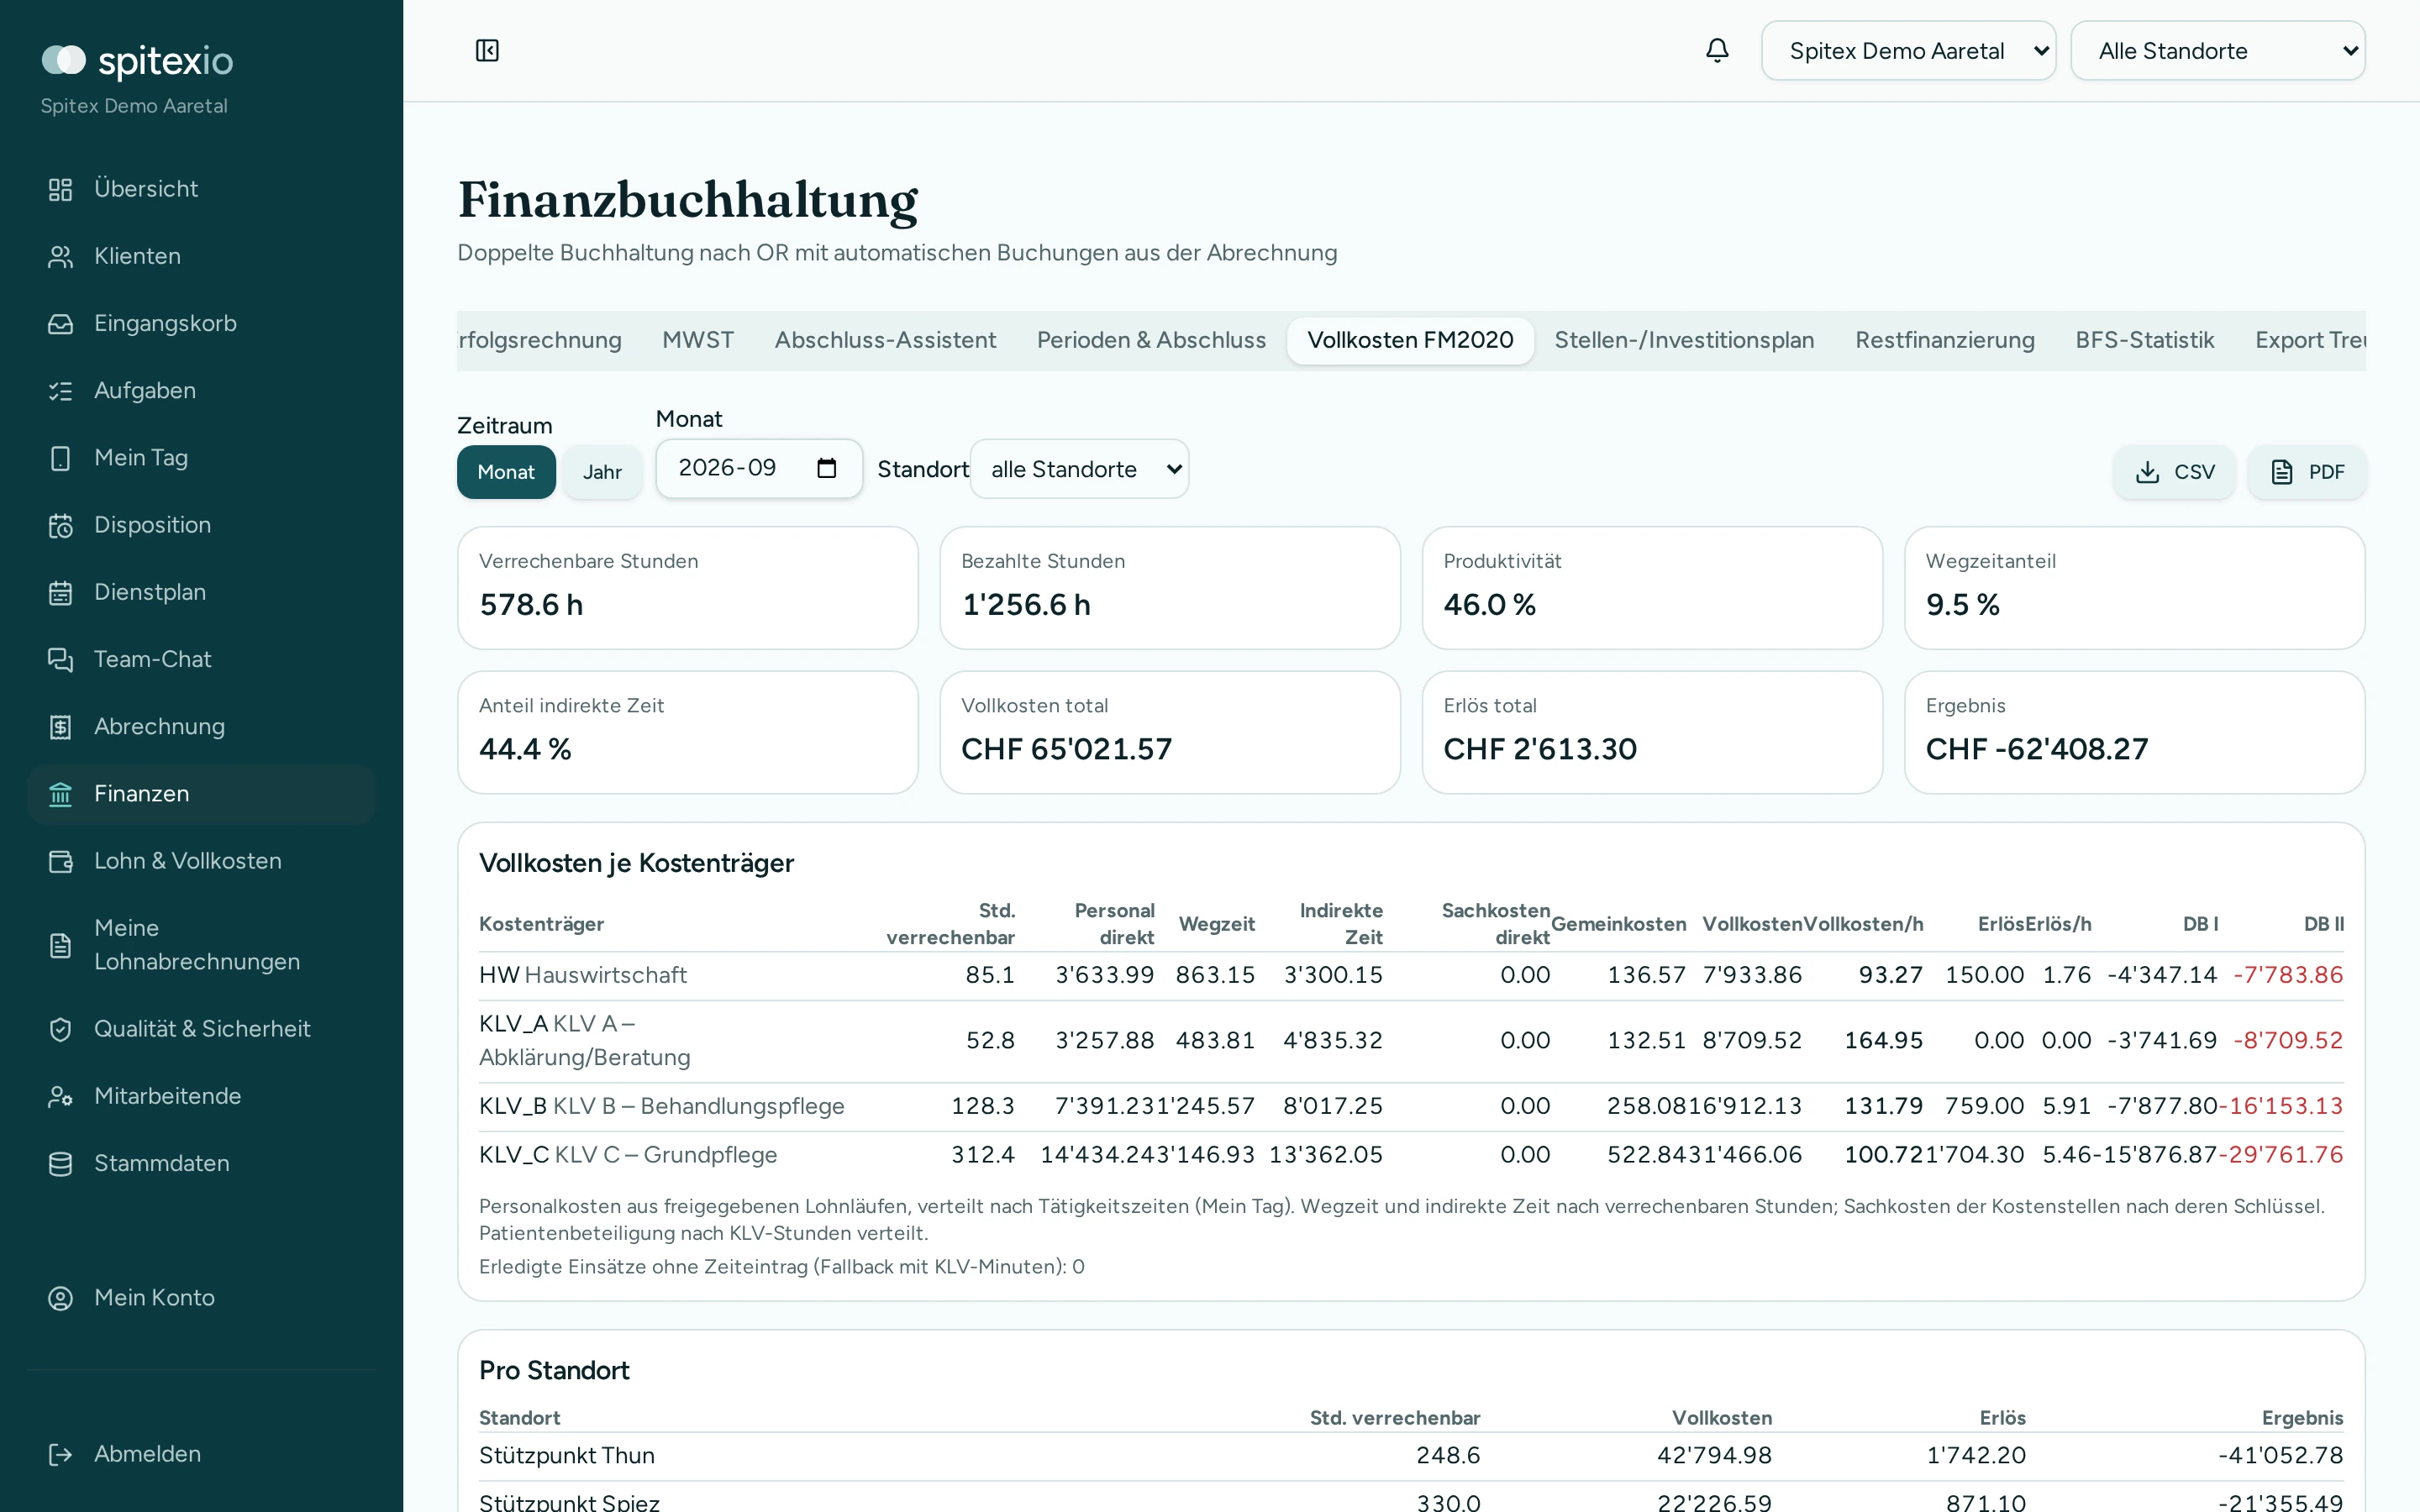Click the Disposition calendar-clock icon
Screen dimensions: 2420x1512
[x=60, y=525]
